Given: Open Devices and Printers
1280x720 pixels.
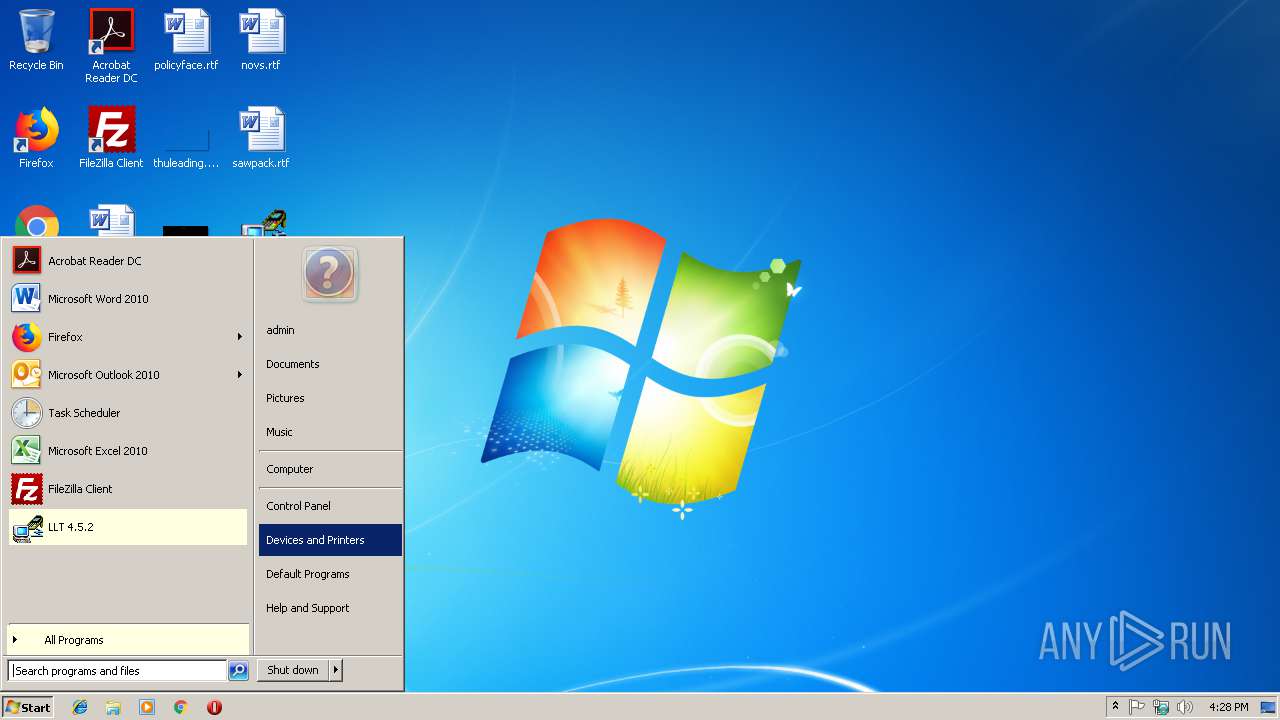Looking at the screenshot, I should pos(330,540).
